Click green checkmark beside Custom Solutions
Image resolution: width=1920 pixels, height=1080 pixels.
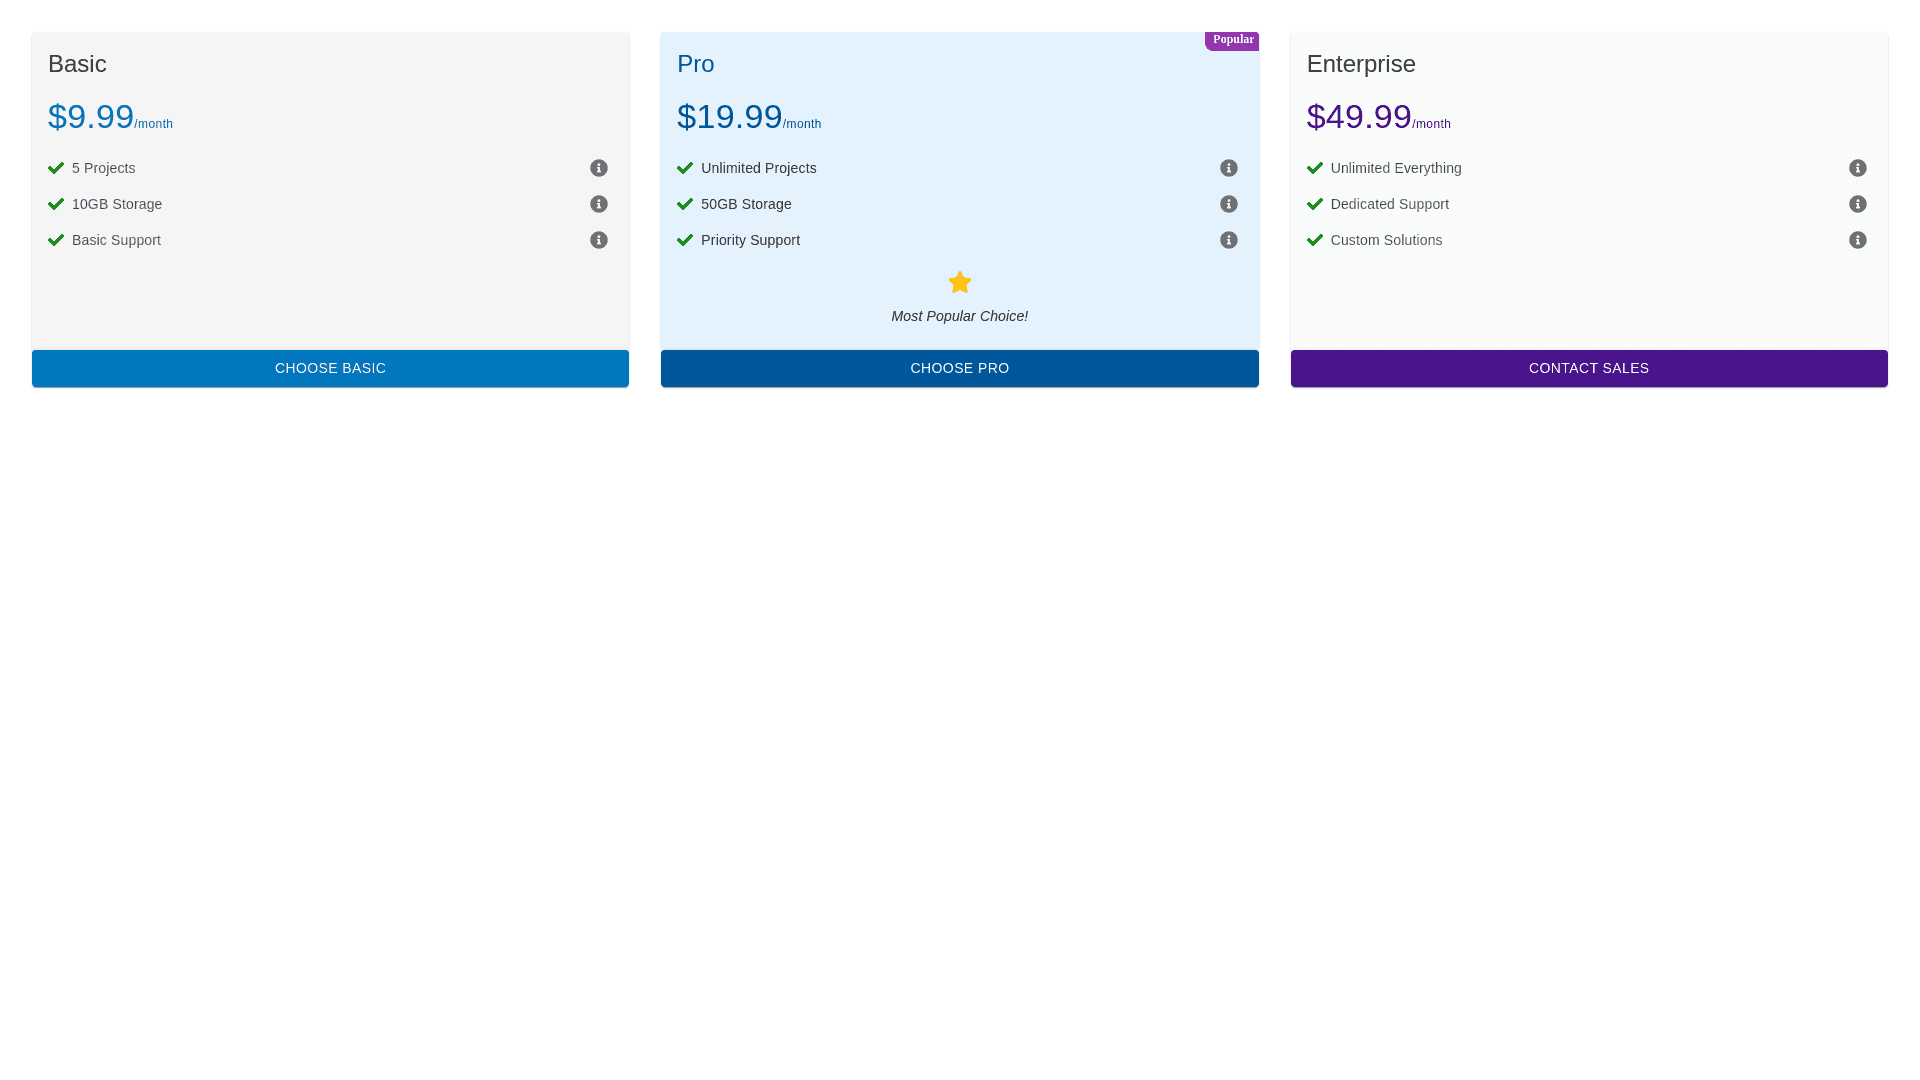(1314, 240)
